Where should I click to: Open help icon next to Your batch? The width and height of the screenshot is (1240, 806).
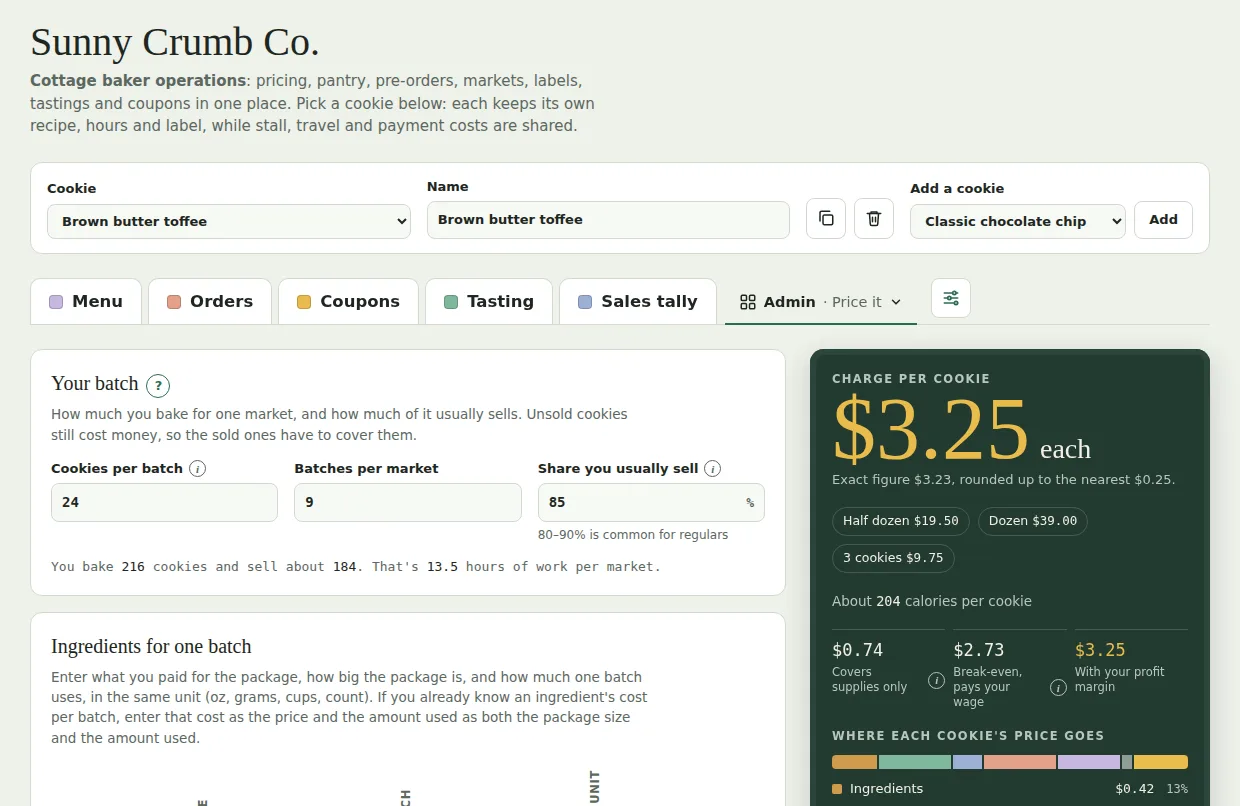pos(158,385)
